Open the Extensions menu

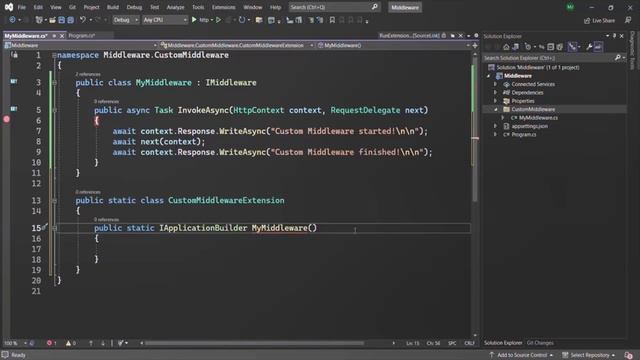(x=223, y=7)
